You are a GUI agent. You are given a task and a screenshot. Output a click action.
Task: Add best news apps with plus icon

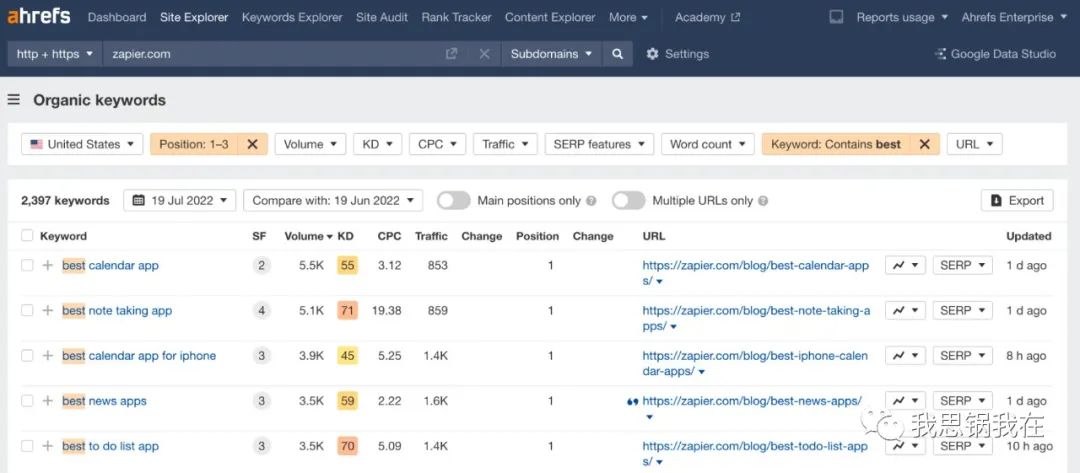(x=48, y=401)
